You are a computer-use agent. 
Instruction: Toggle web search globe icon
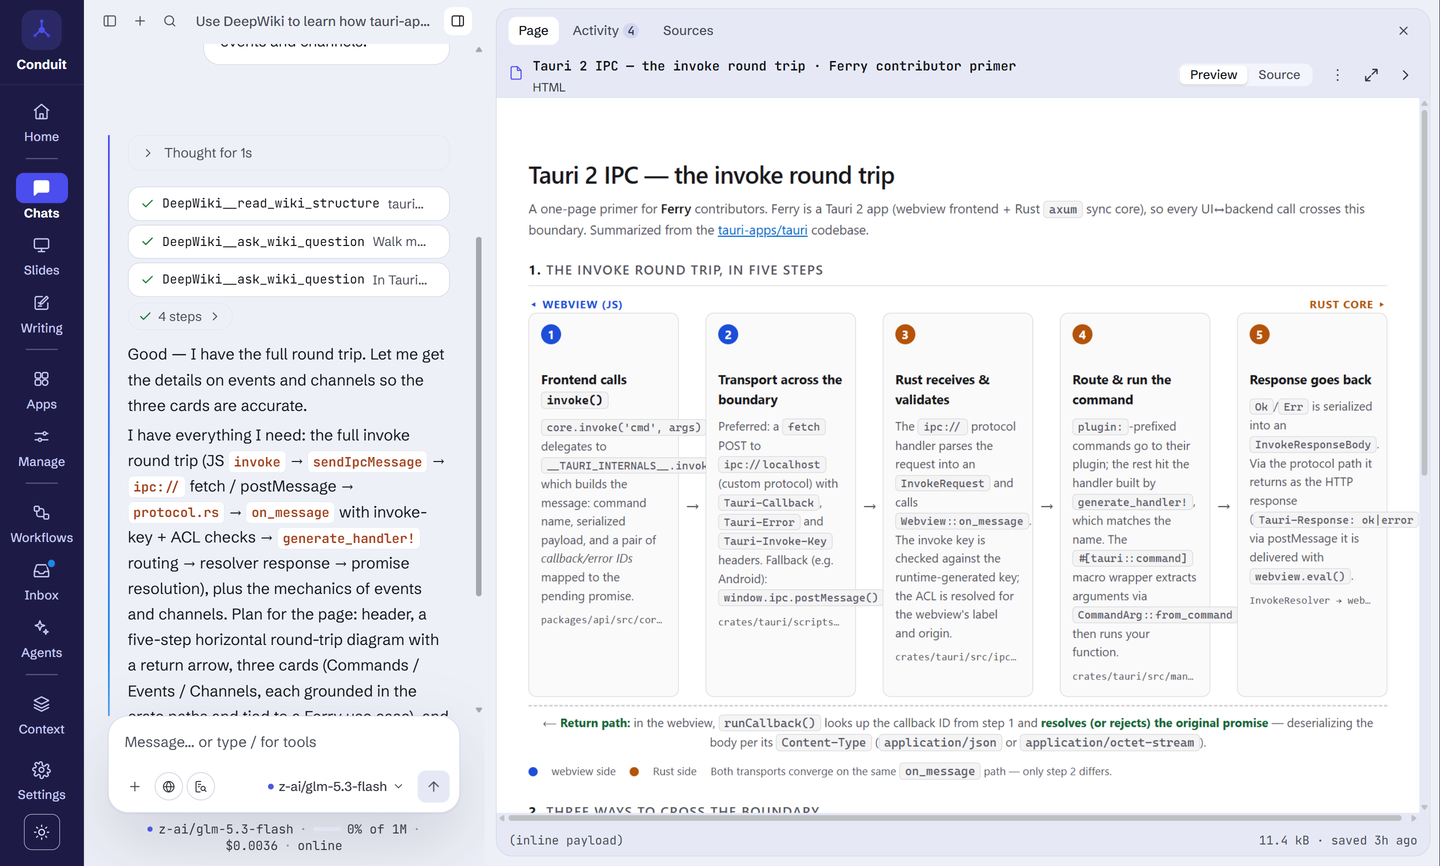coord(169,787)
